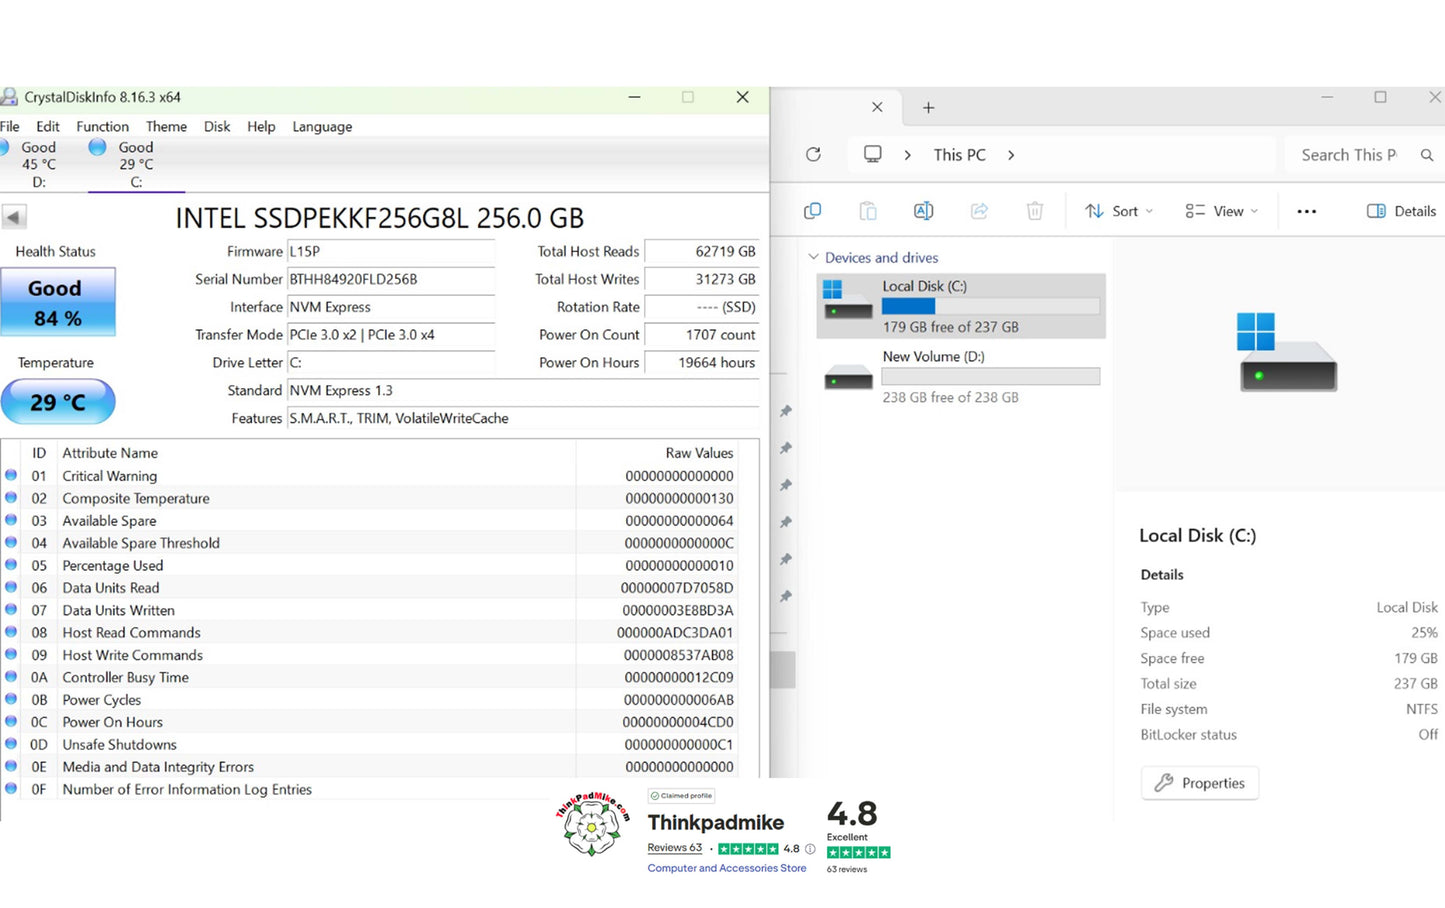Viewport: 1445px width, 908px height.
Task: Click the blue status dot for Critical Warning
Action: tap(11, 475)
